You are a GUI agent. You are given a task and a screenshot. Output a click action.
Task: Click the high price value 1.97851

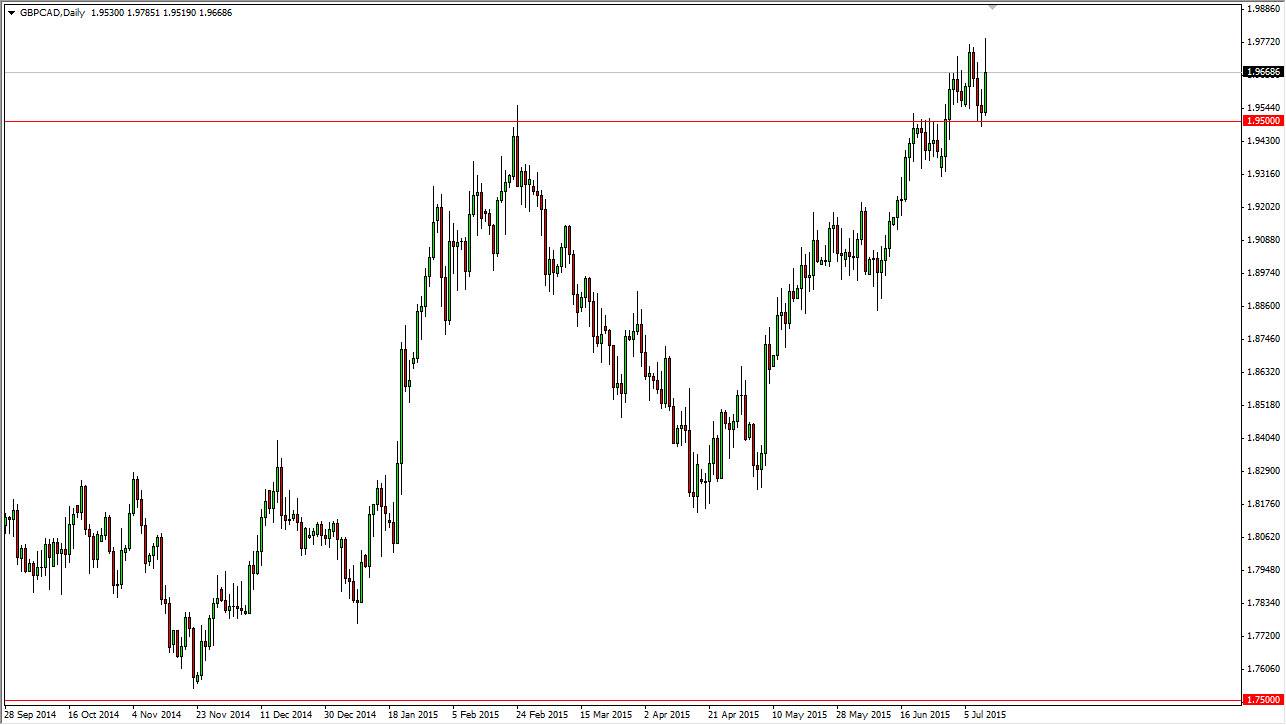coord(143,13)
